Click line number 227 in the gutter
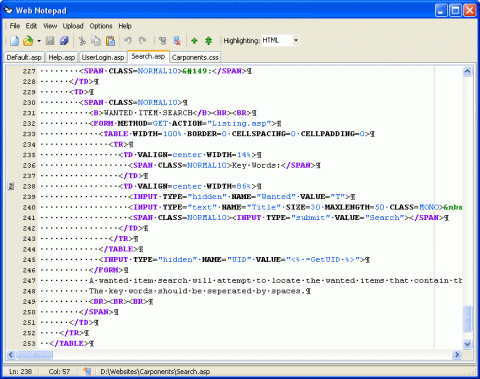Image resolution: width=480 pixels, height=379 pixels. coord(29,71)
